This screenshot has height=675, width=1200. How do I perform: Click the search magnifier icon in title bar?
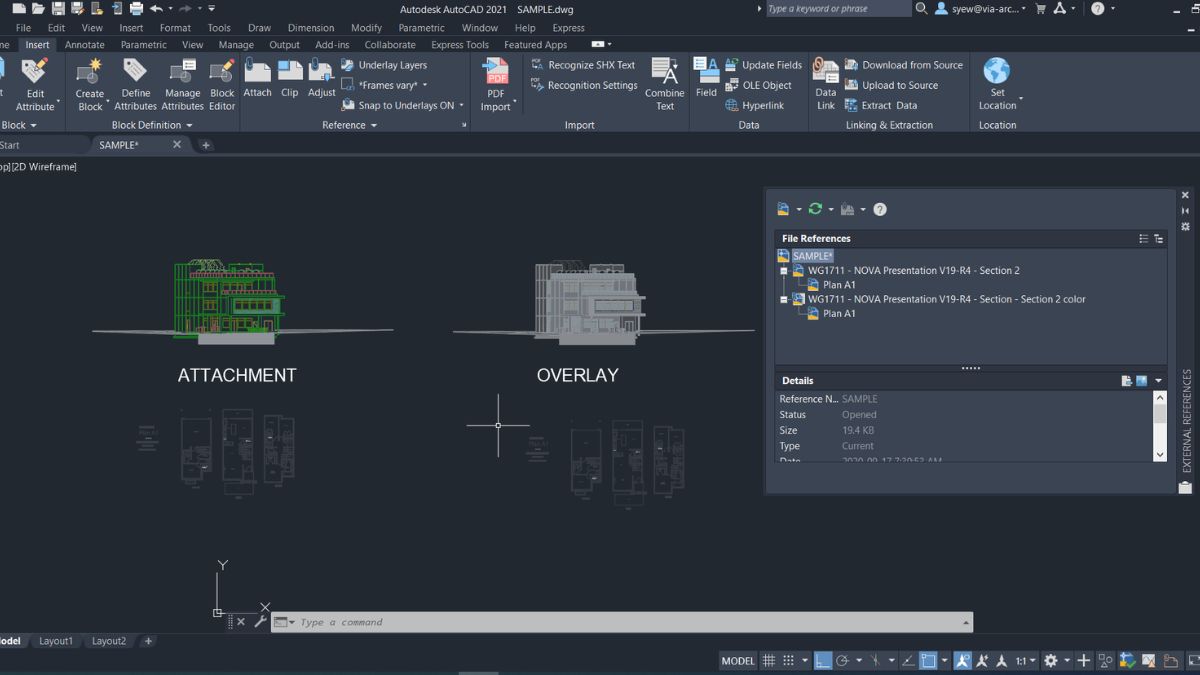921,8
